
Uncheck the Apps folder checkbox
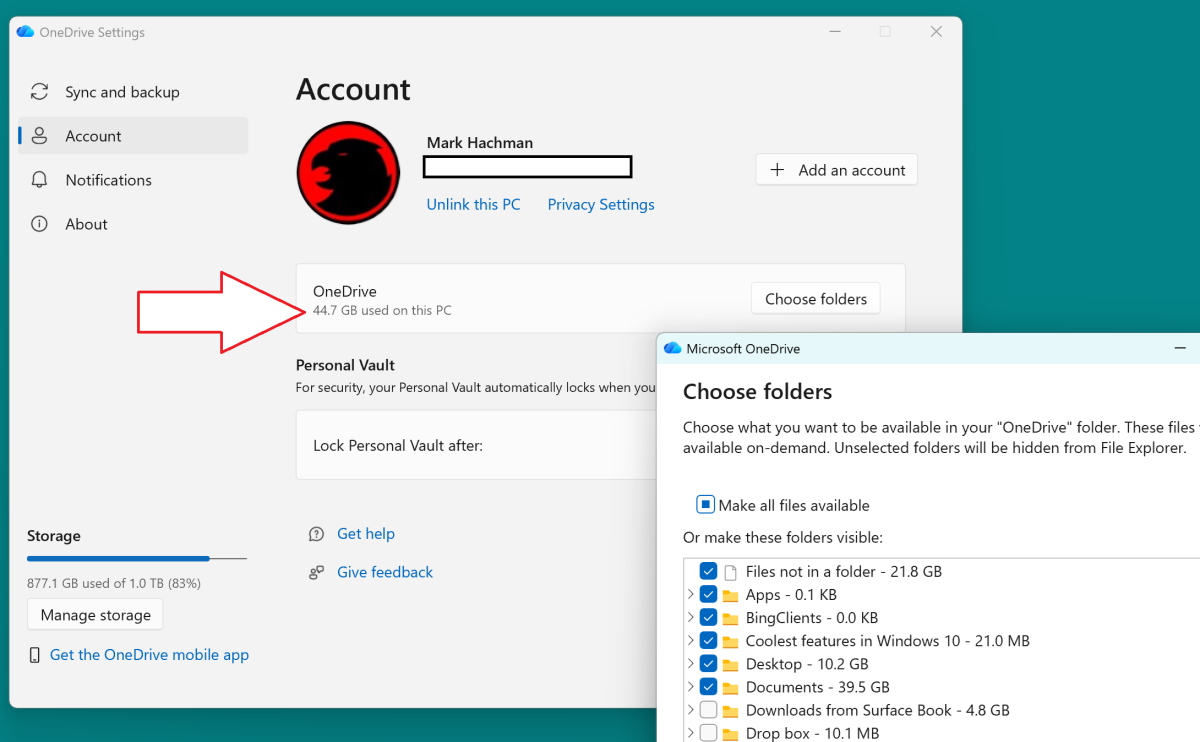pyautogui.click(x=708, y=595)
